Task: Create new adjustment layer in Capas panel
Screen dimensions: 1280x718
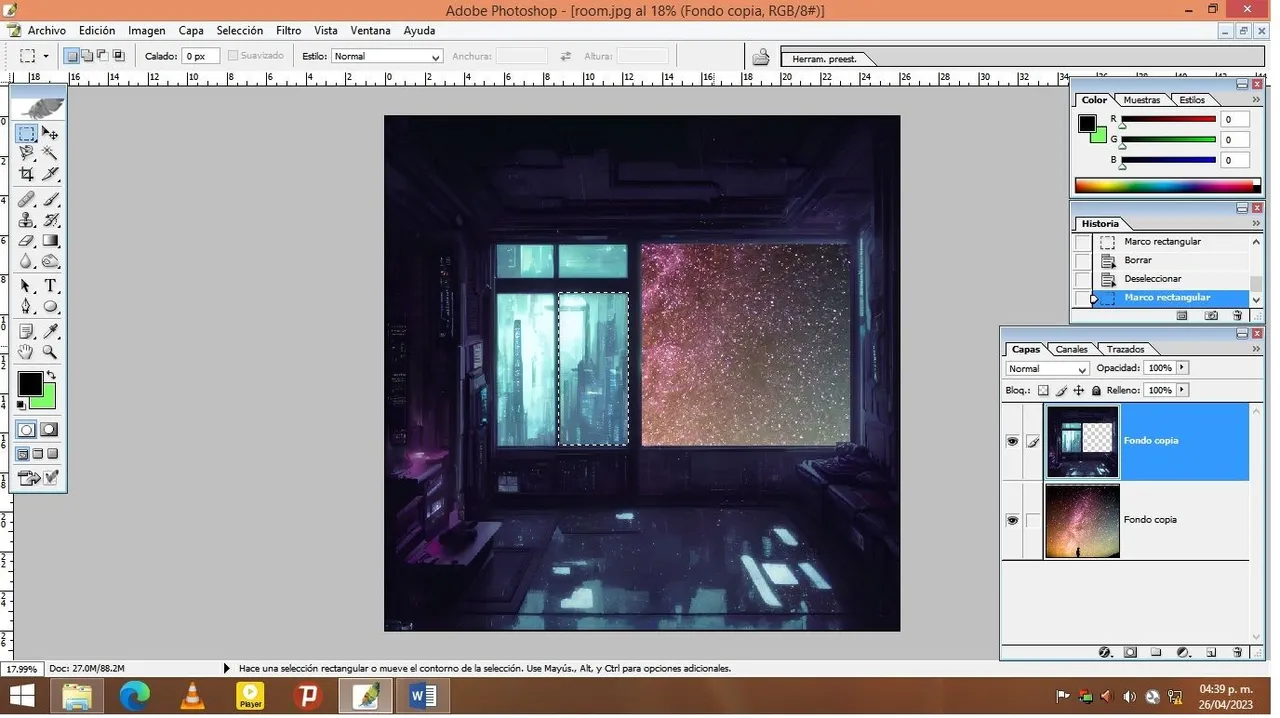Action: [x=1183, y=652]
